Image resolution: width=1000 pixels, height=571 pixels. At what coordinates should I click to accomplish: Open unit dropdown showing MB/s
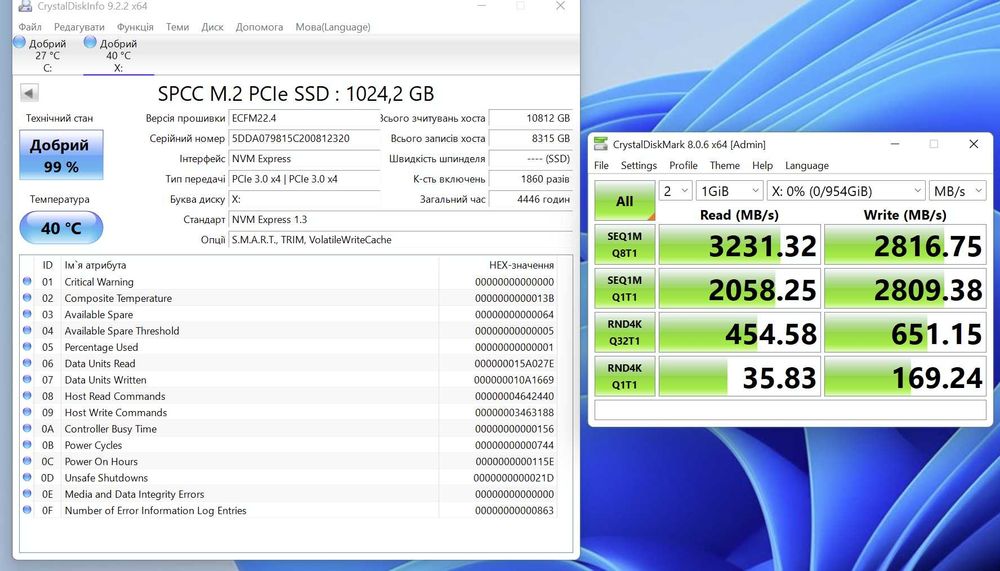click(x=957, y=191)
